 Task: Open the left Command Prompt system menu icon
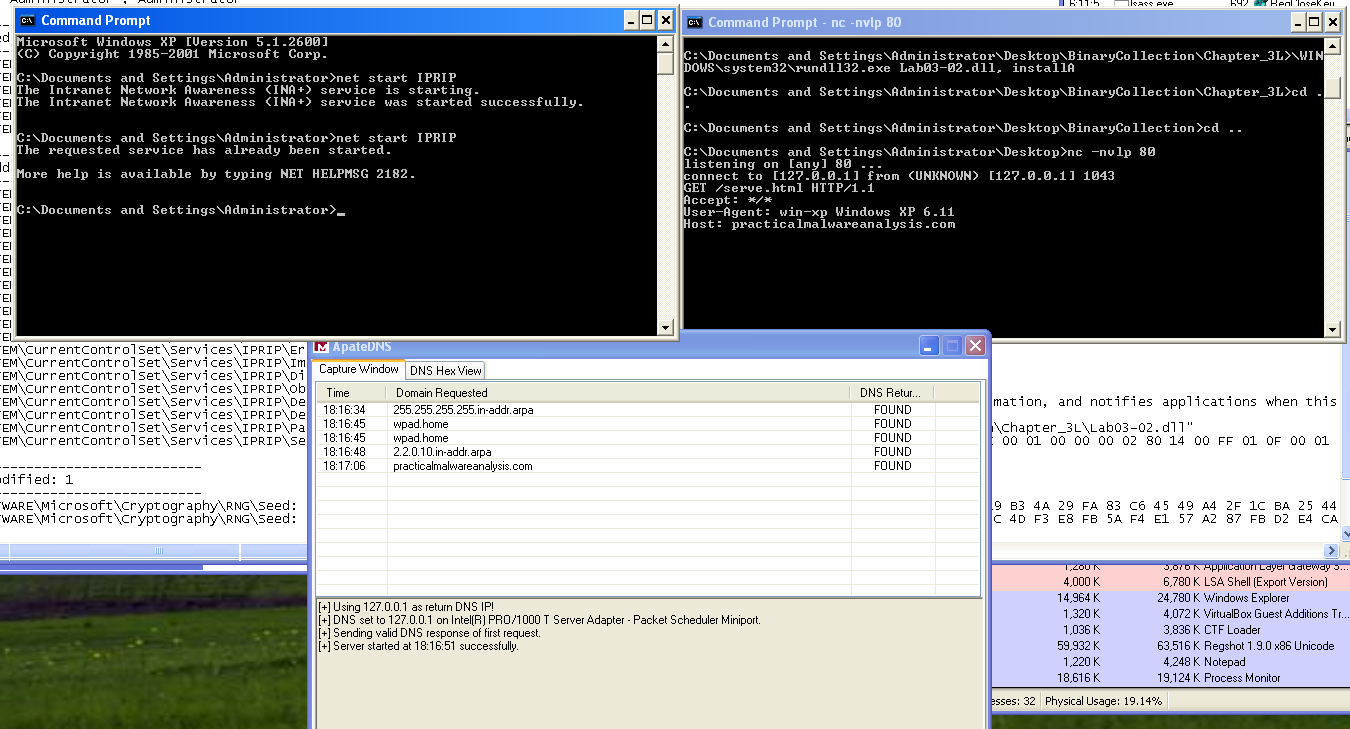[27, 20]
